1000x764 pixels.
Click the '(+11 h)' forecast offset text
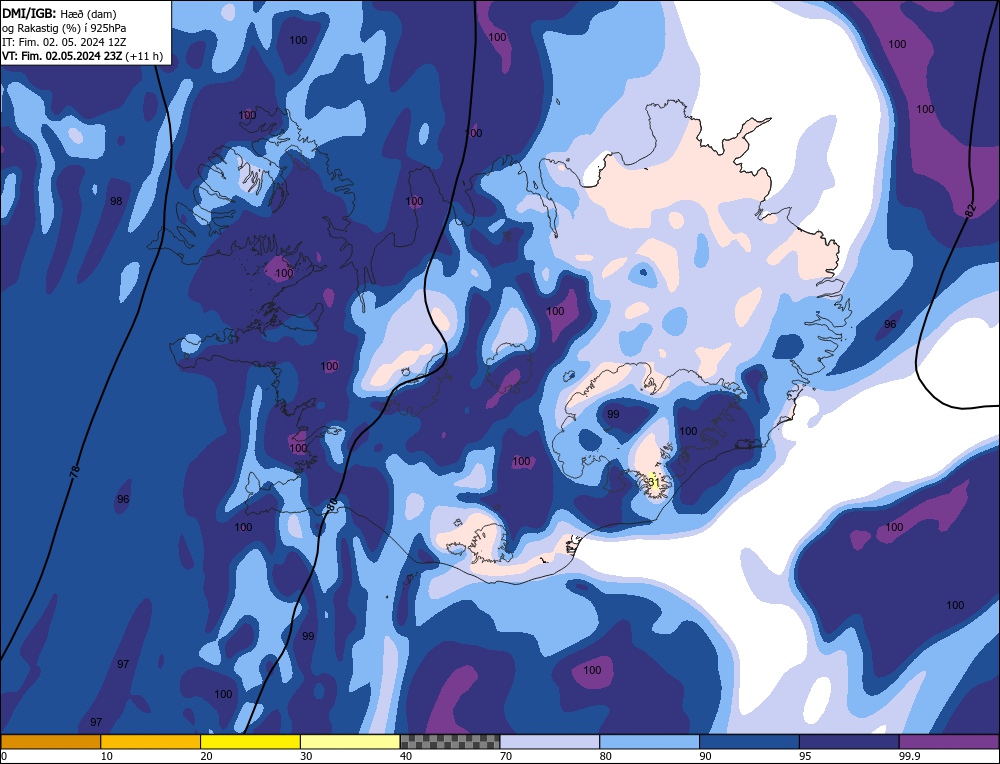point(144,56)
